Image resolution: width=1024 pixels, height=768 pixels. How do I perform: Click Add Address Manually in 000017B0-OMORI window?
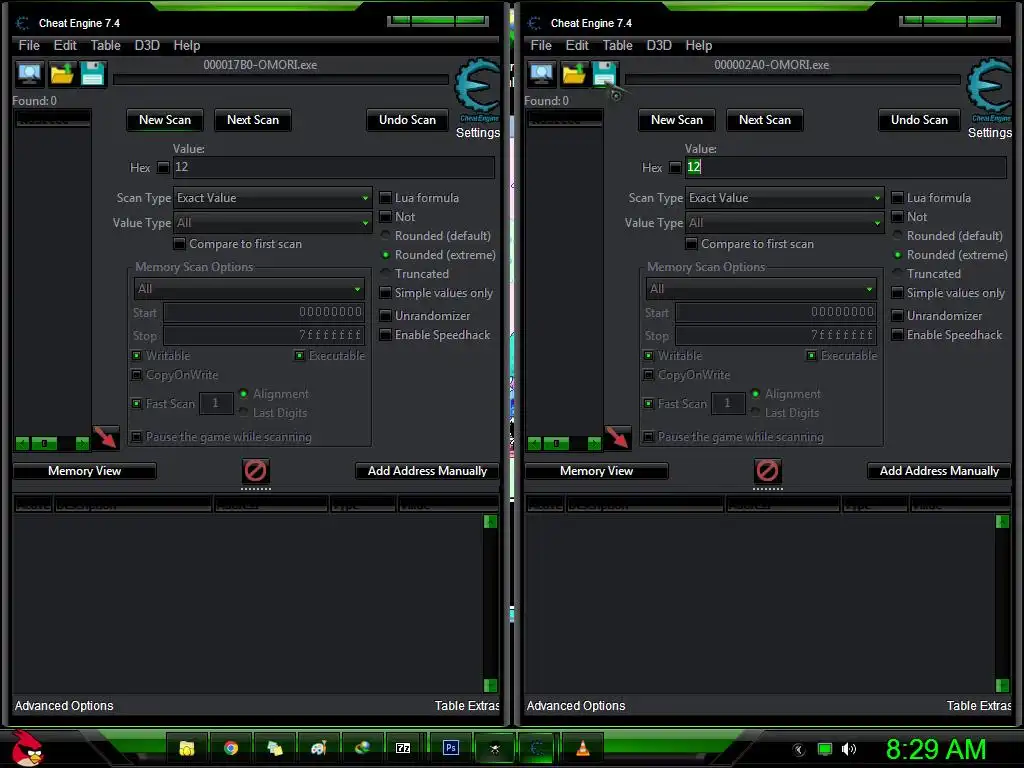(427, 471)
